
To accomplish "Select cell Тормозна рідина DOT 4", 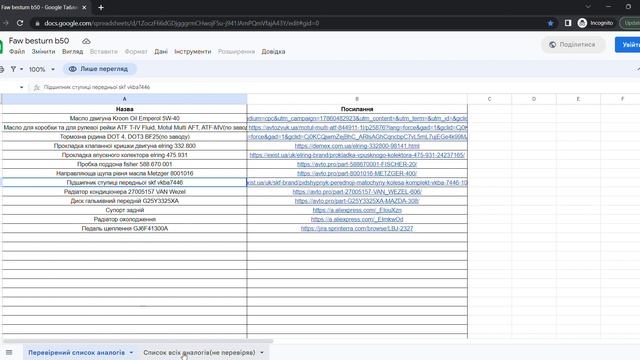I will pyautogui.click(x=124, y=137).
